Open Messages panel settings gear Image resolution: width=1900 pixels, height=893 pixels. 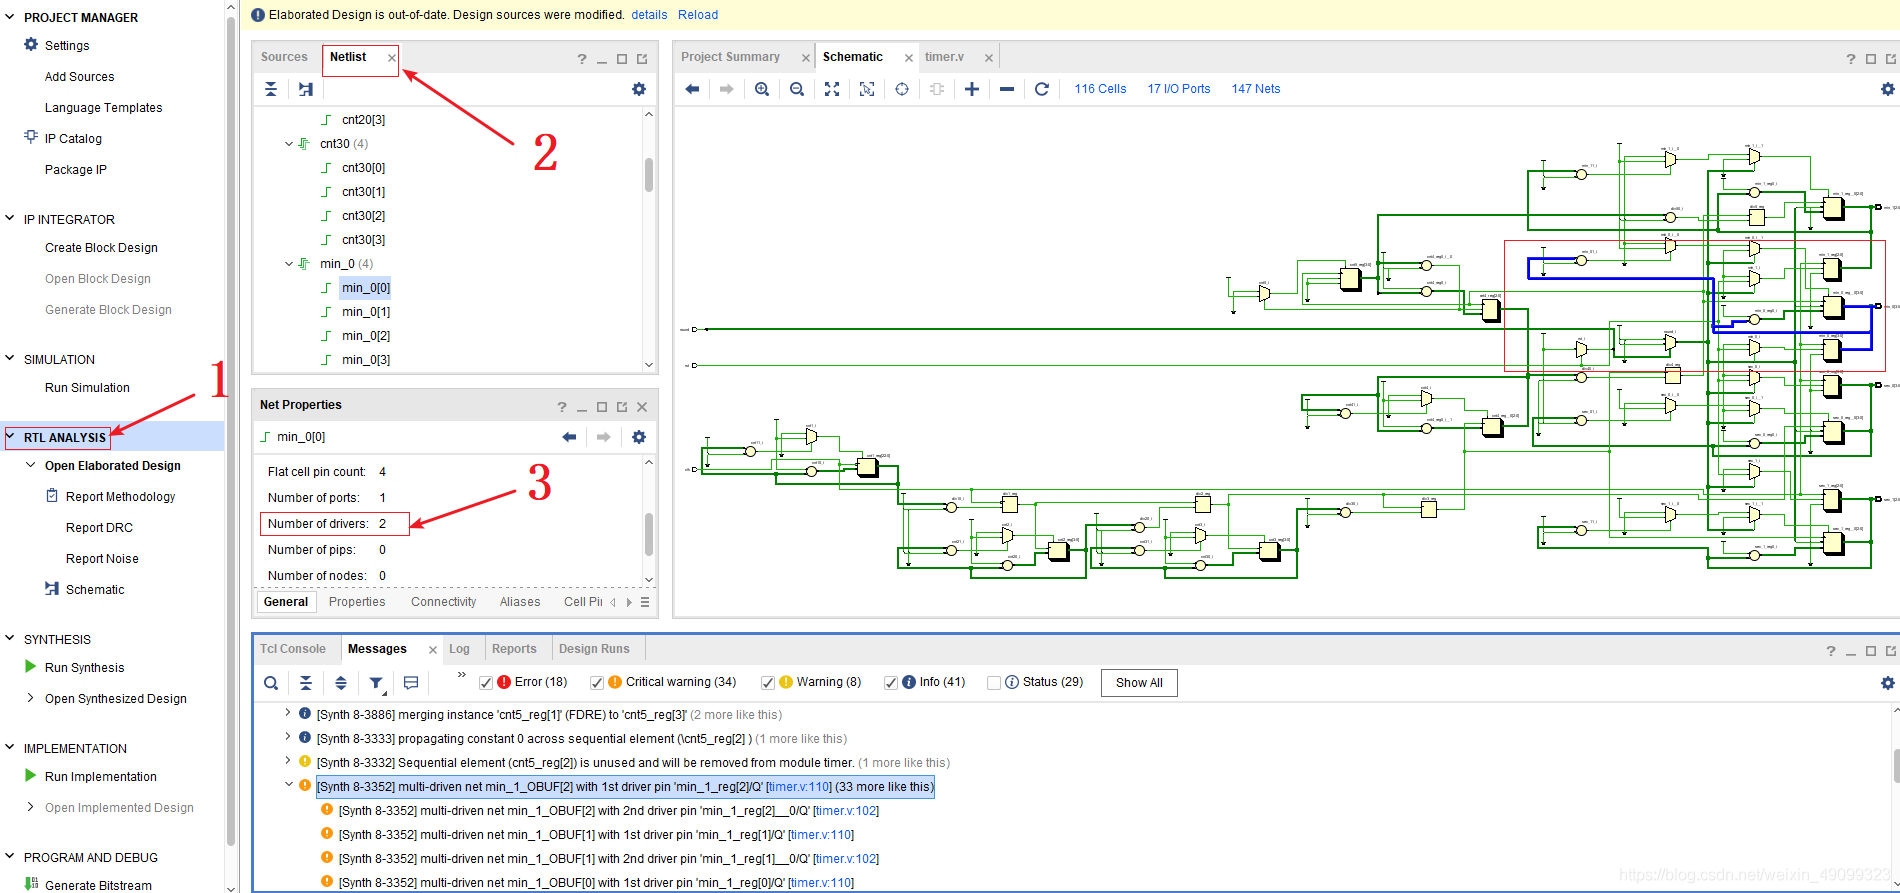1887,683
